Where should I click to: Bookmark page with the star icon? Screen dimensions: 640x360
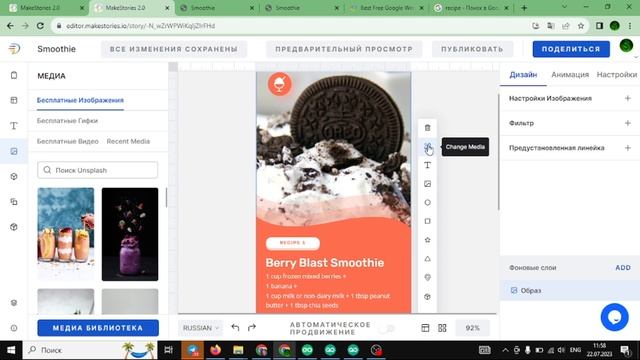pyautogui.click(x=581, y=26)
